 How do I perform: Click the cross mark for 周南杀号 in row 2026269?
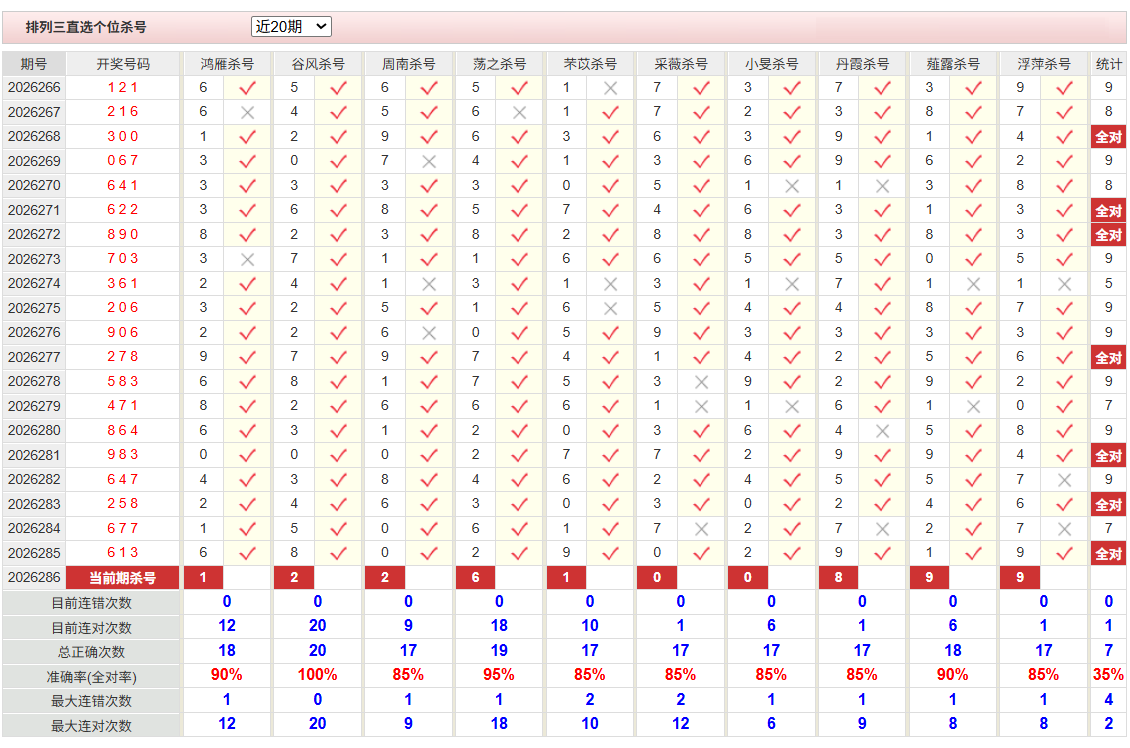[x=429, y=161]
